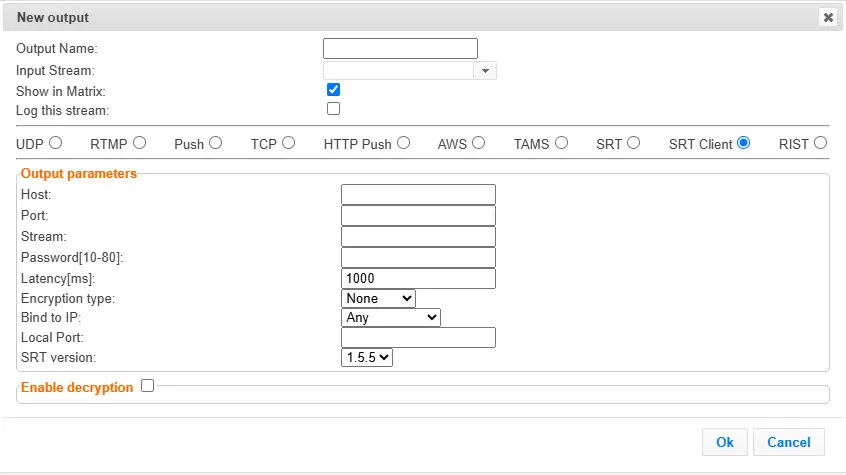This screenshot has width=846, height=475.
Task: Click the Host input field
Action: [x=418, y=194]
